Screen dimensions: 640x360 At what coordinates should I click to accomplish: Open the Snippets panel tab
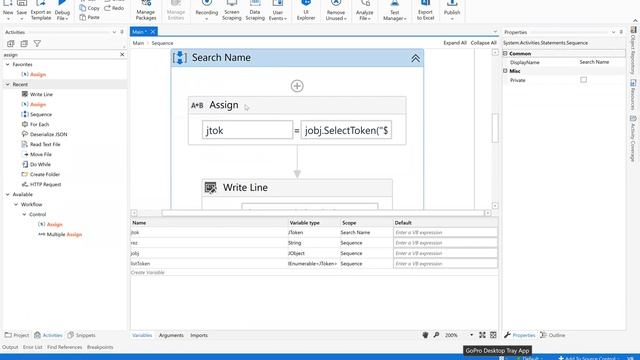click(81, 335)
